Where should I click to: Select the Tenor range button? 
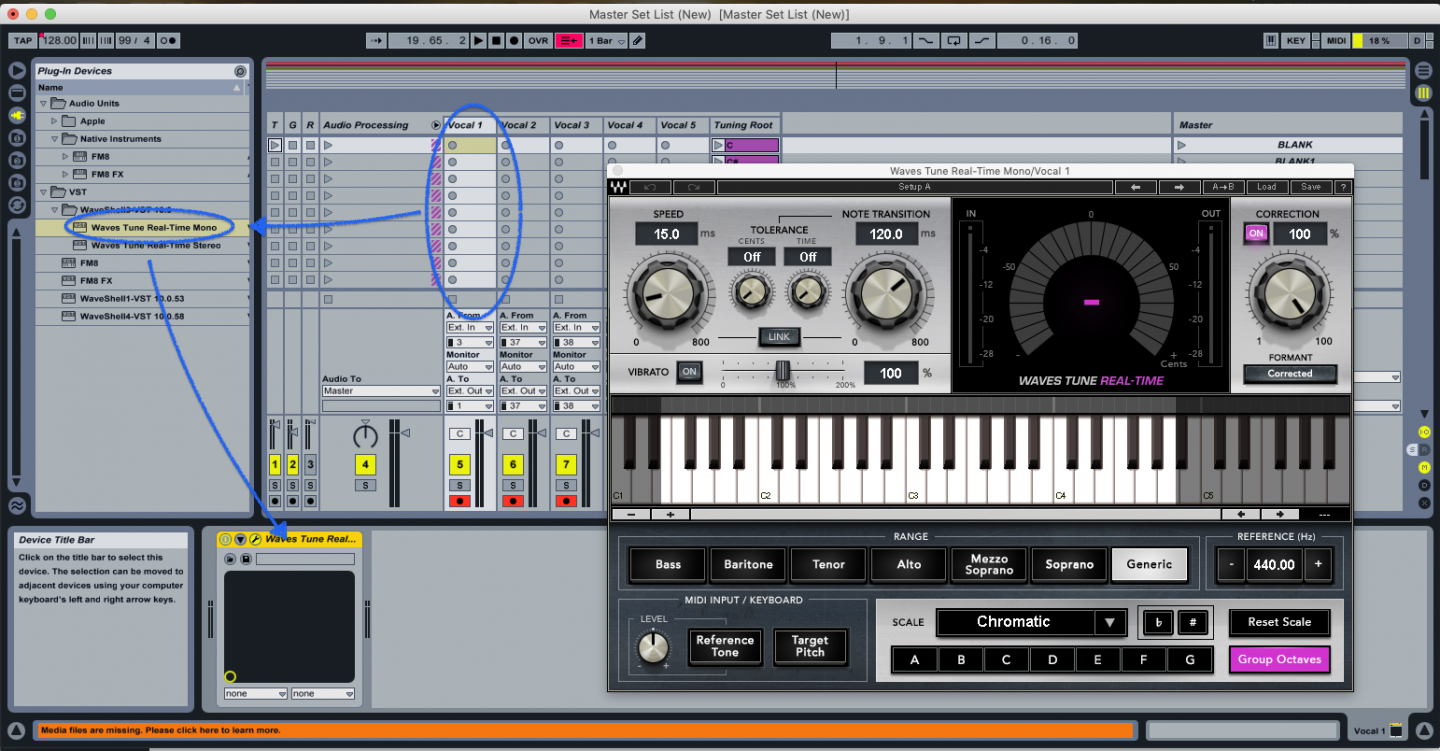point(829,565)
